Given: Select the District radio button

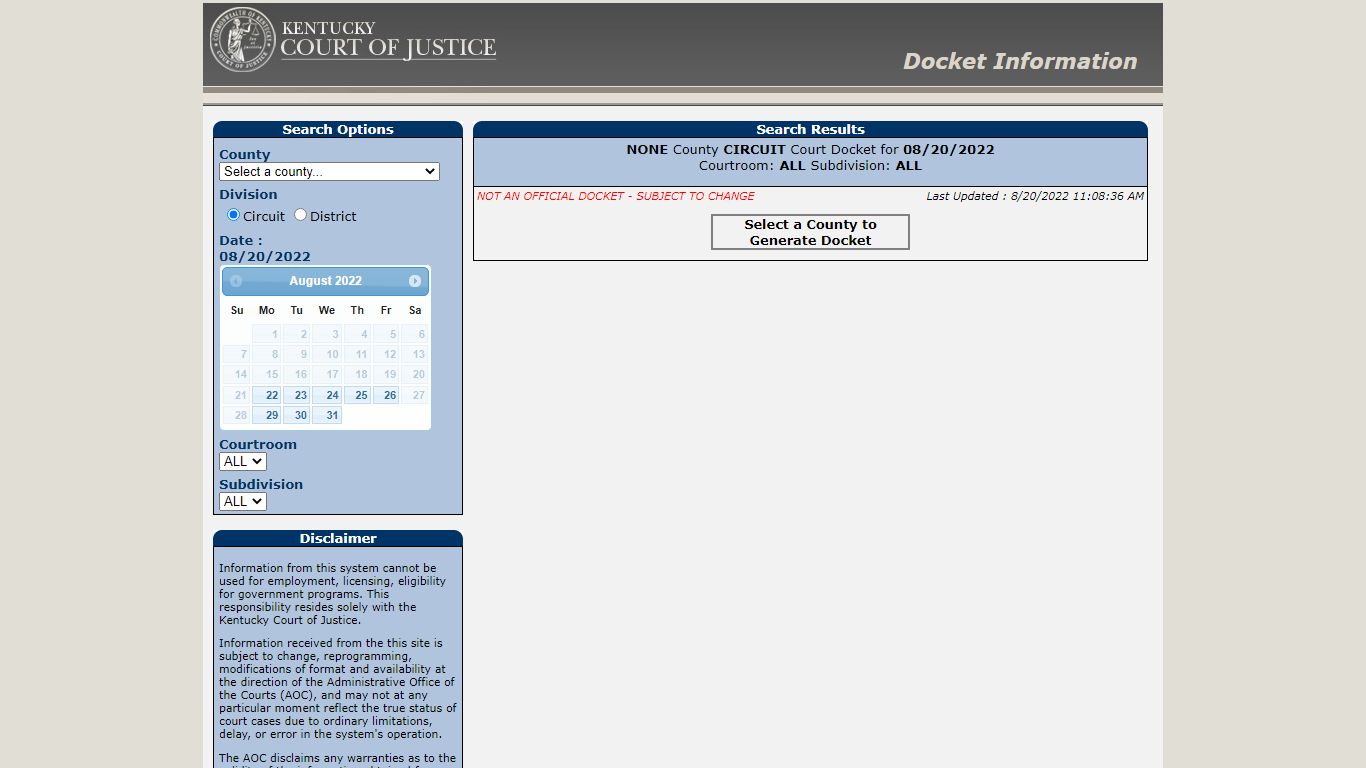Looking at the screenshot, I should point(299,215).
